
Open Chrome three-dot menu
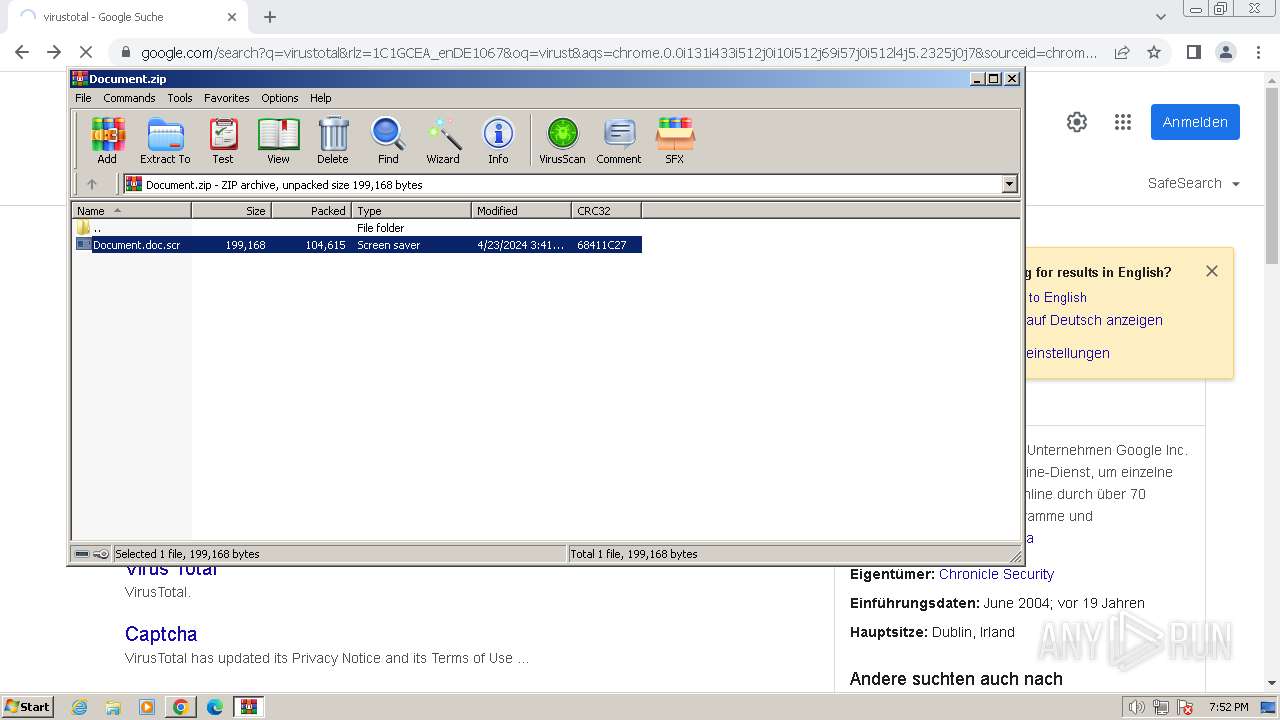pos(1257,52)
